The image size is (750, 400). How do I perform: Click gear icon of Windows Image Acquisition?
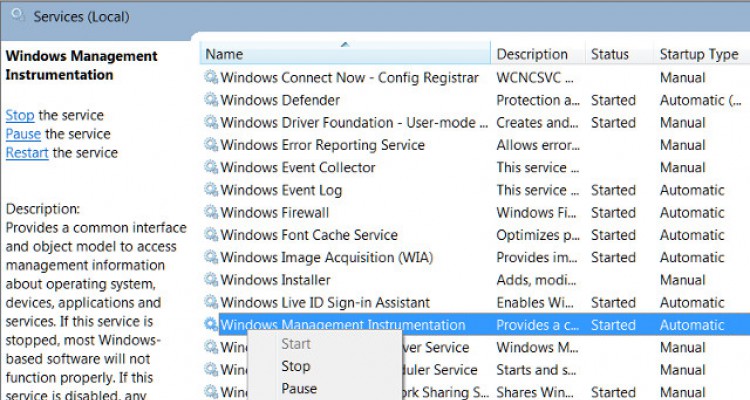[x=211, y=256]
